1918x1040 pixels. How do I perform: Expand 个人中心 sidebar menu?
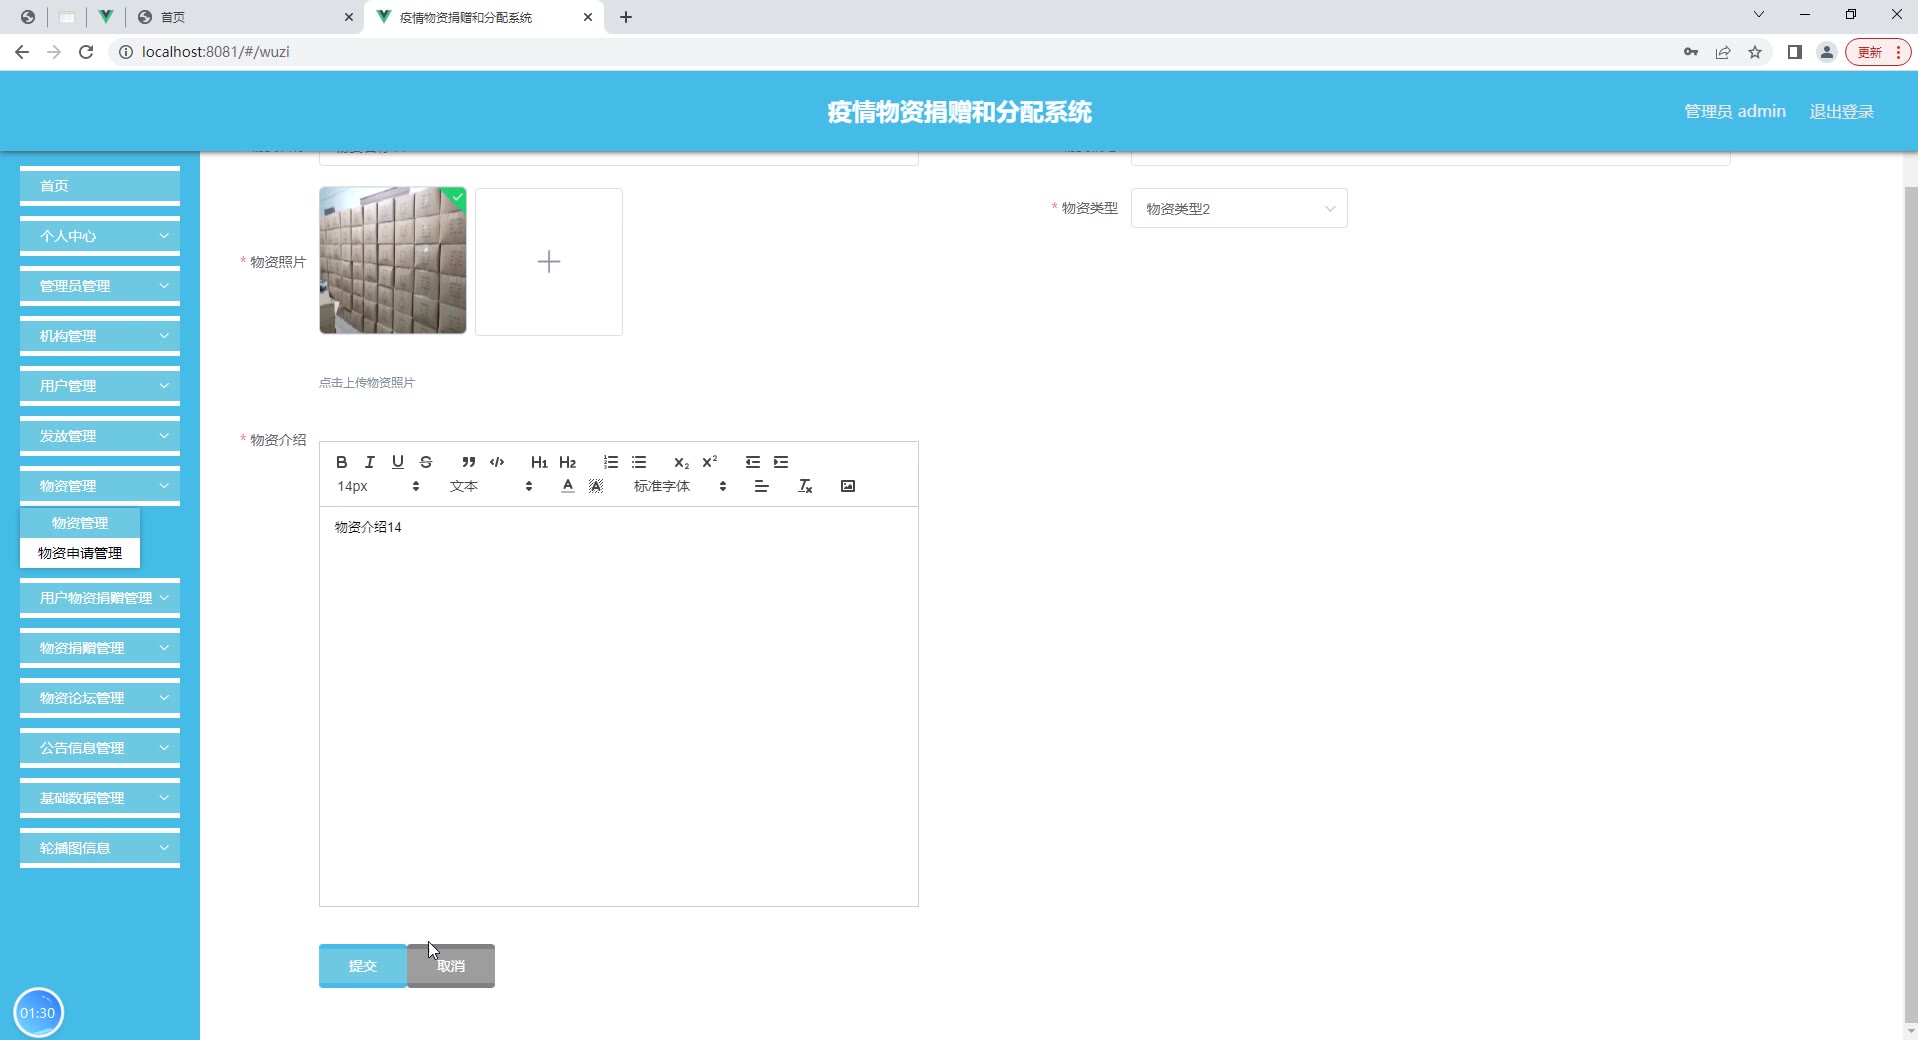100,236
